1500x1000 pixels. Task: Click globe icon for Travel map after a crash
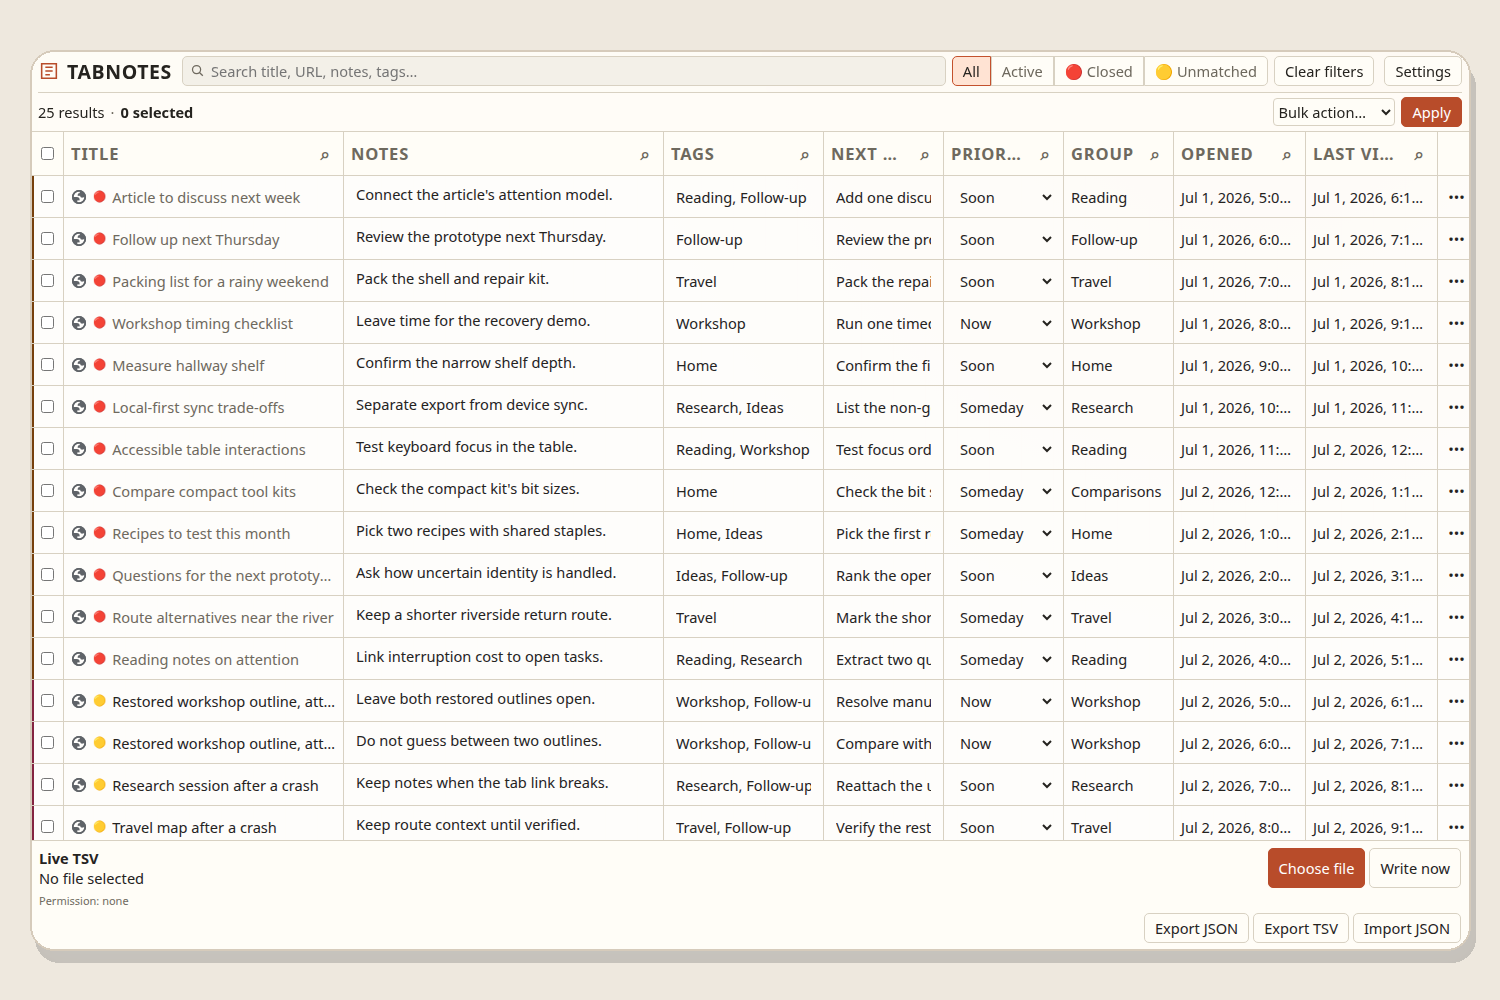[x=79, y=827]
